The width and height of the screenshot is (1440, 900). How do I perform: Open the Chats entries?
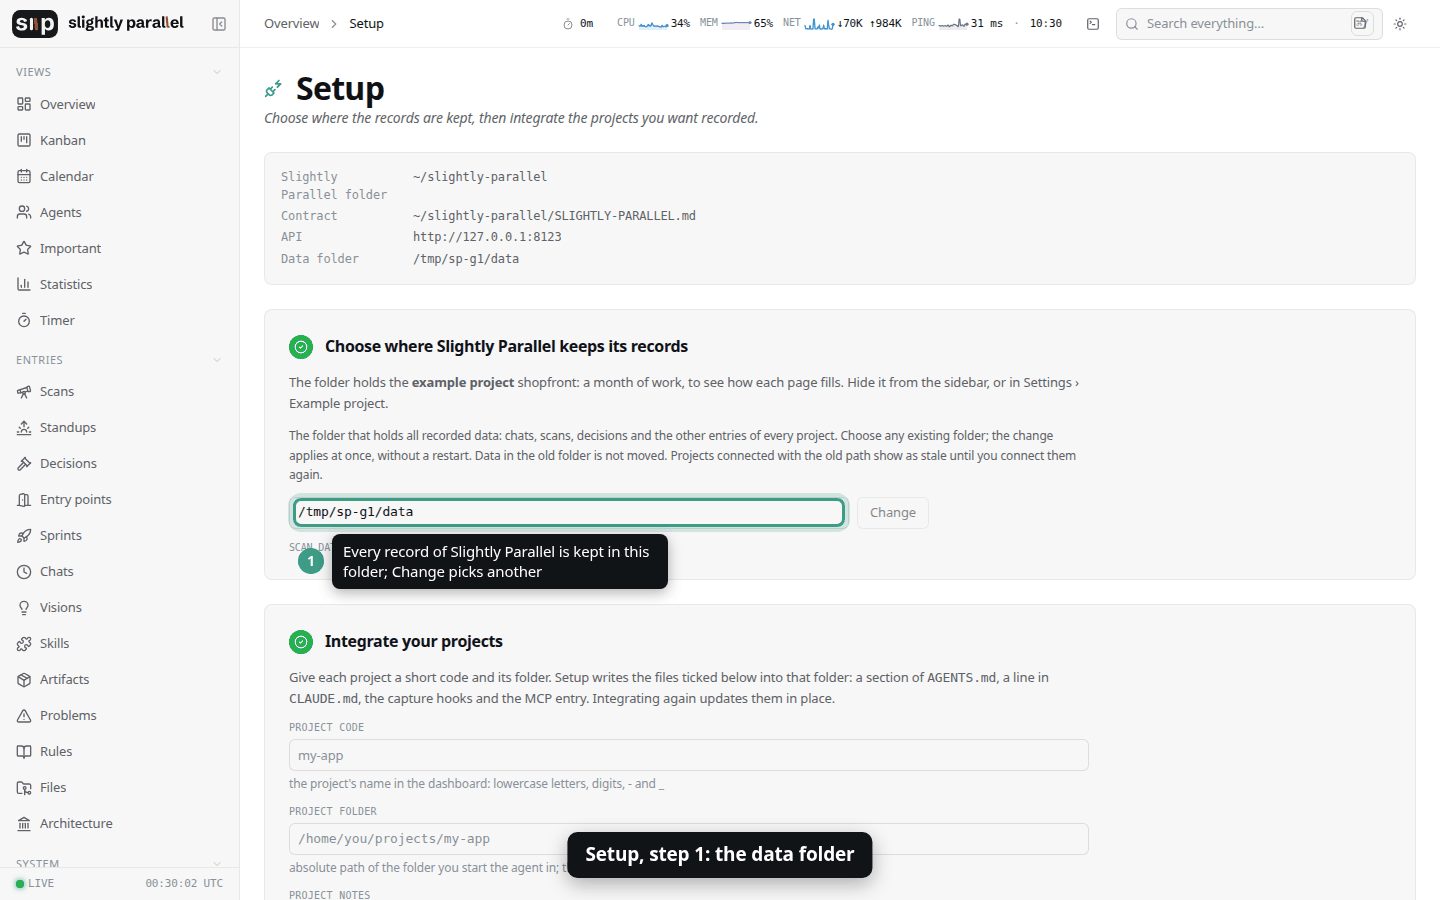click(x=120, y=571)
